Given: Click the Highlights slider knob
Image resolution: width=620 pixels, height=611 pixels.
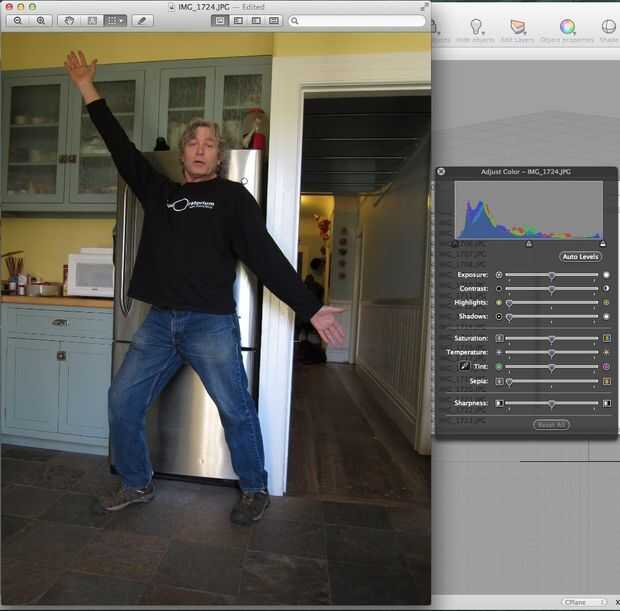Looking at the screenshot, I should tap(509, 303).
